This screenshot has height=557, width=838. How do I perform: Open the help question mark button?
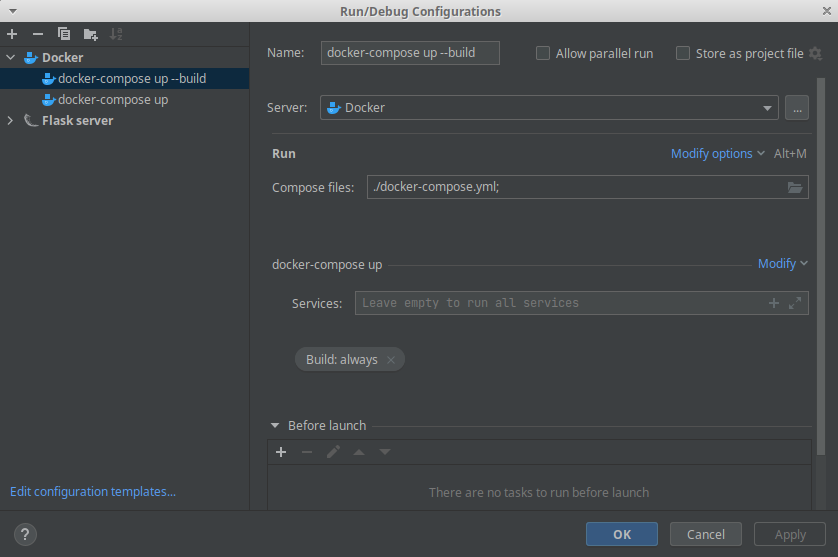point(25,535)
